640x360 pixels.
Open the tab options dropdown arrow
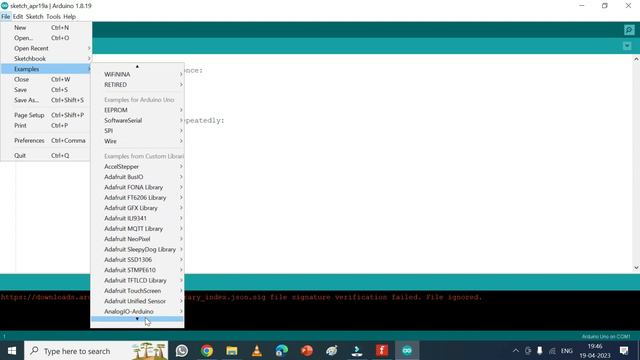pyautogui.click(x=627, y=46)
